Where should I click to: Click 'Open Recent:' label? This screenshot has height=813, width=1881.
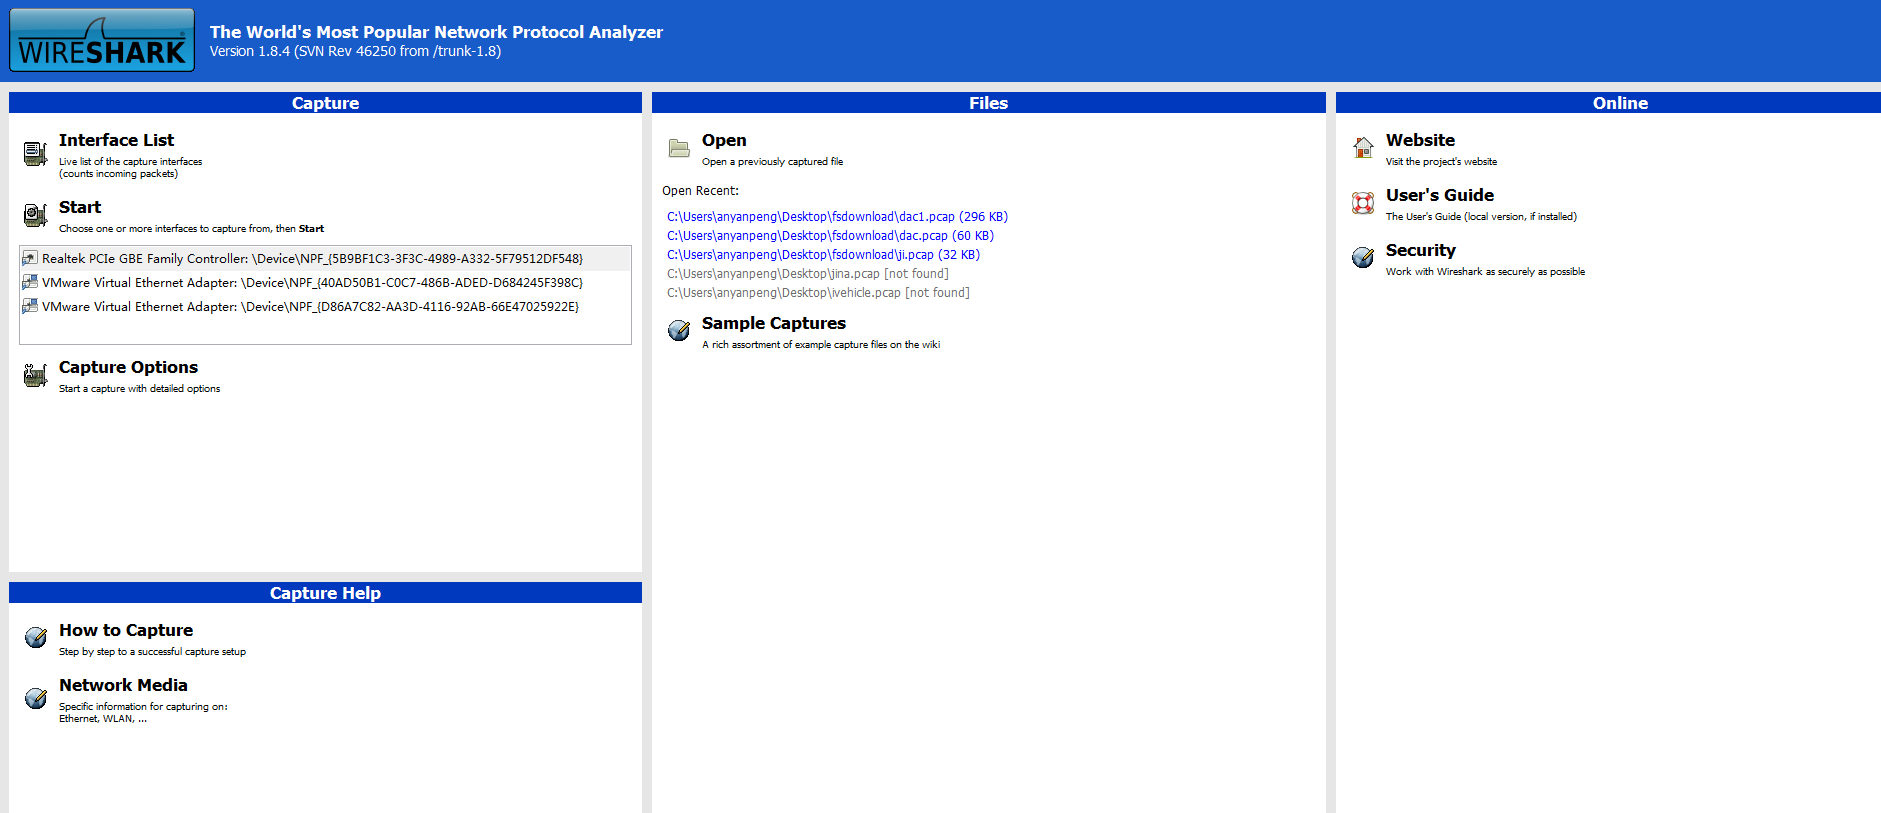[x=700, y=190]
